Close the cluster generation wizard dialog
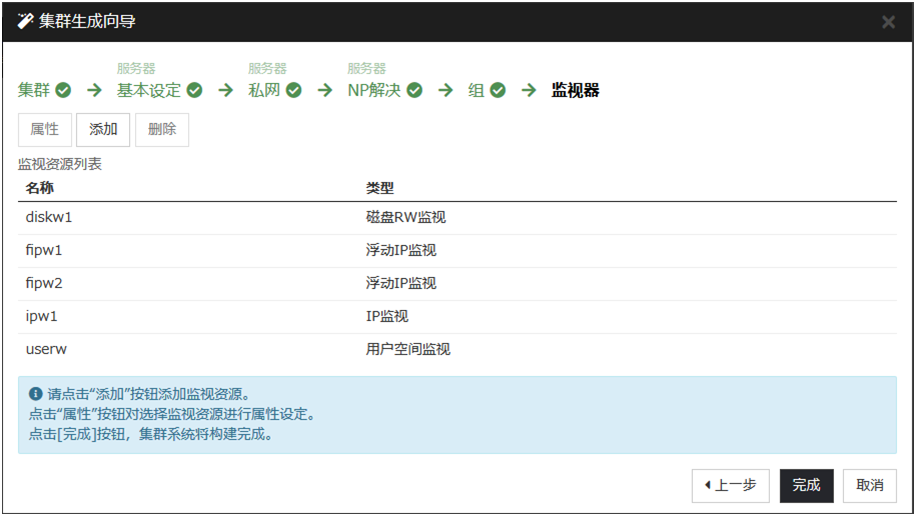Viewport: 916px width, 516px height. [888, 22]
